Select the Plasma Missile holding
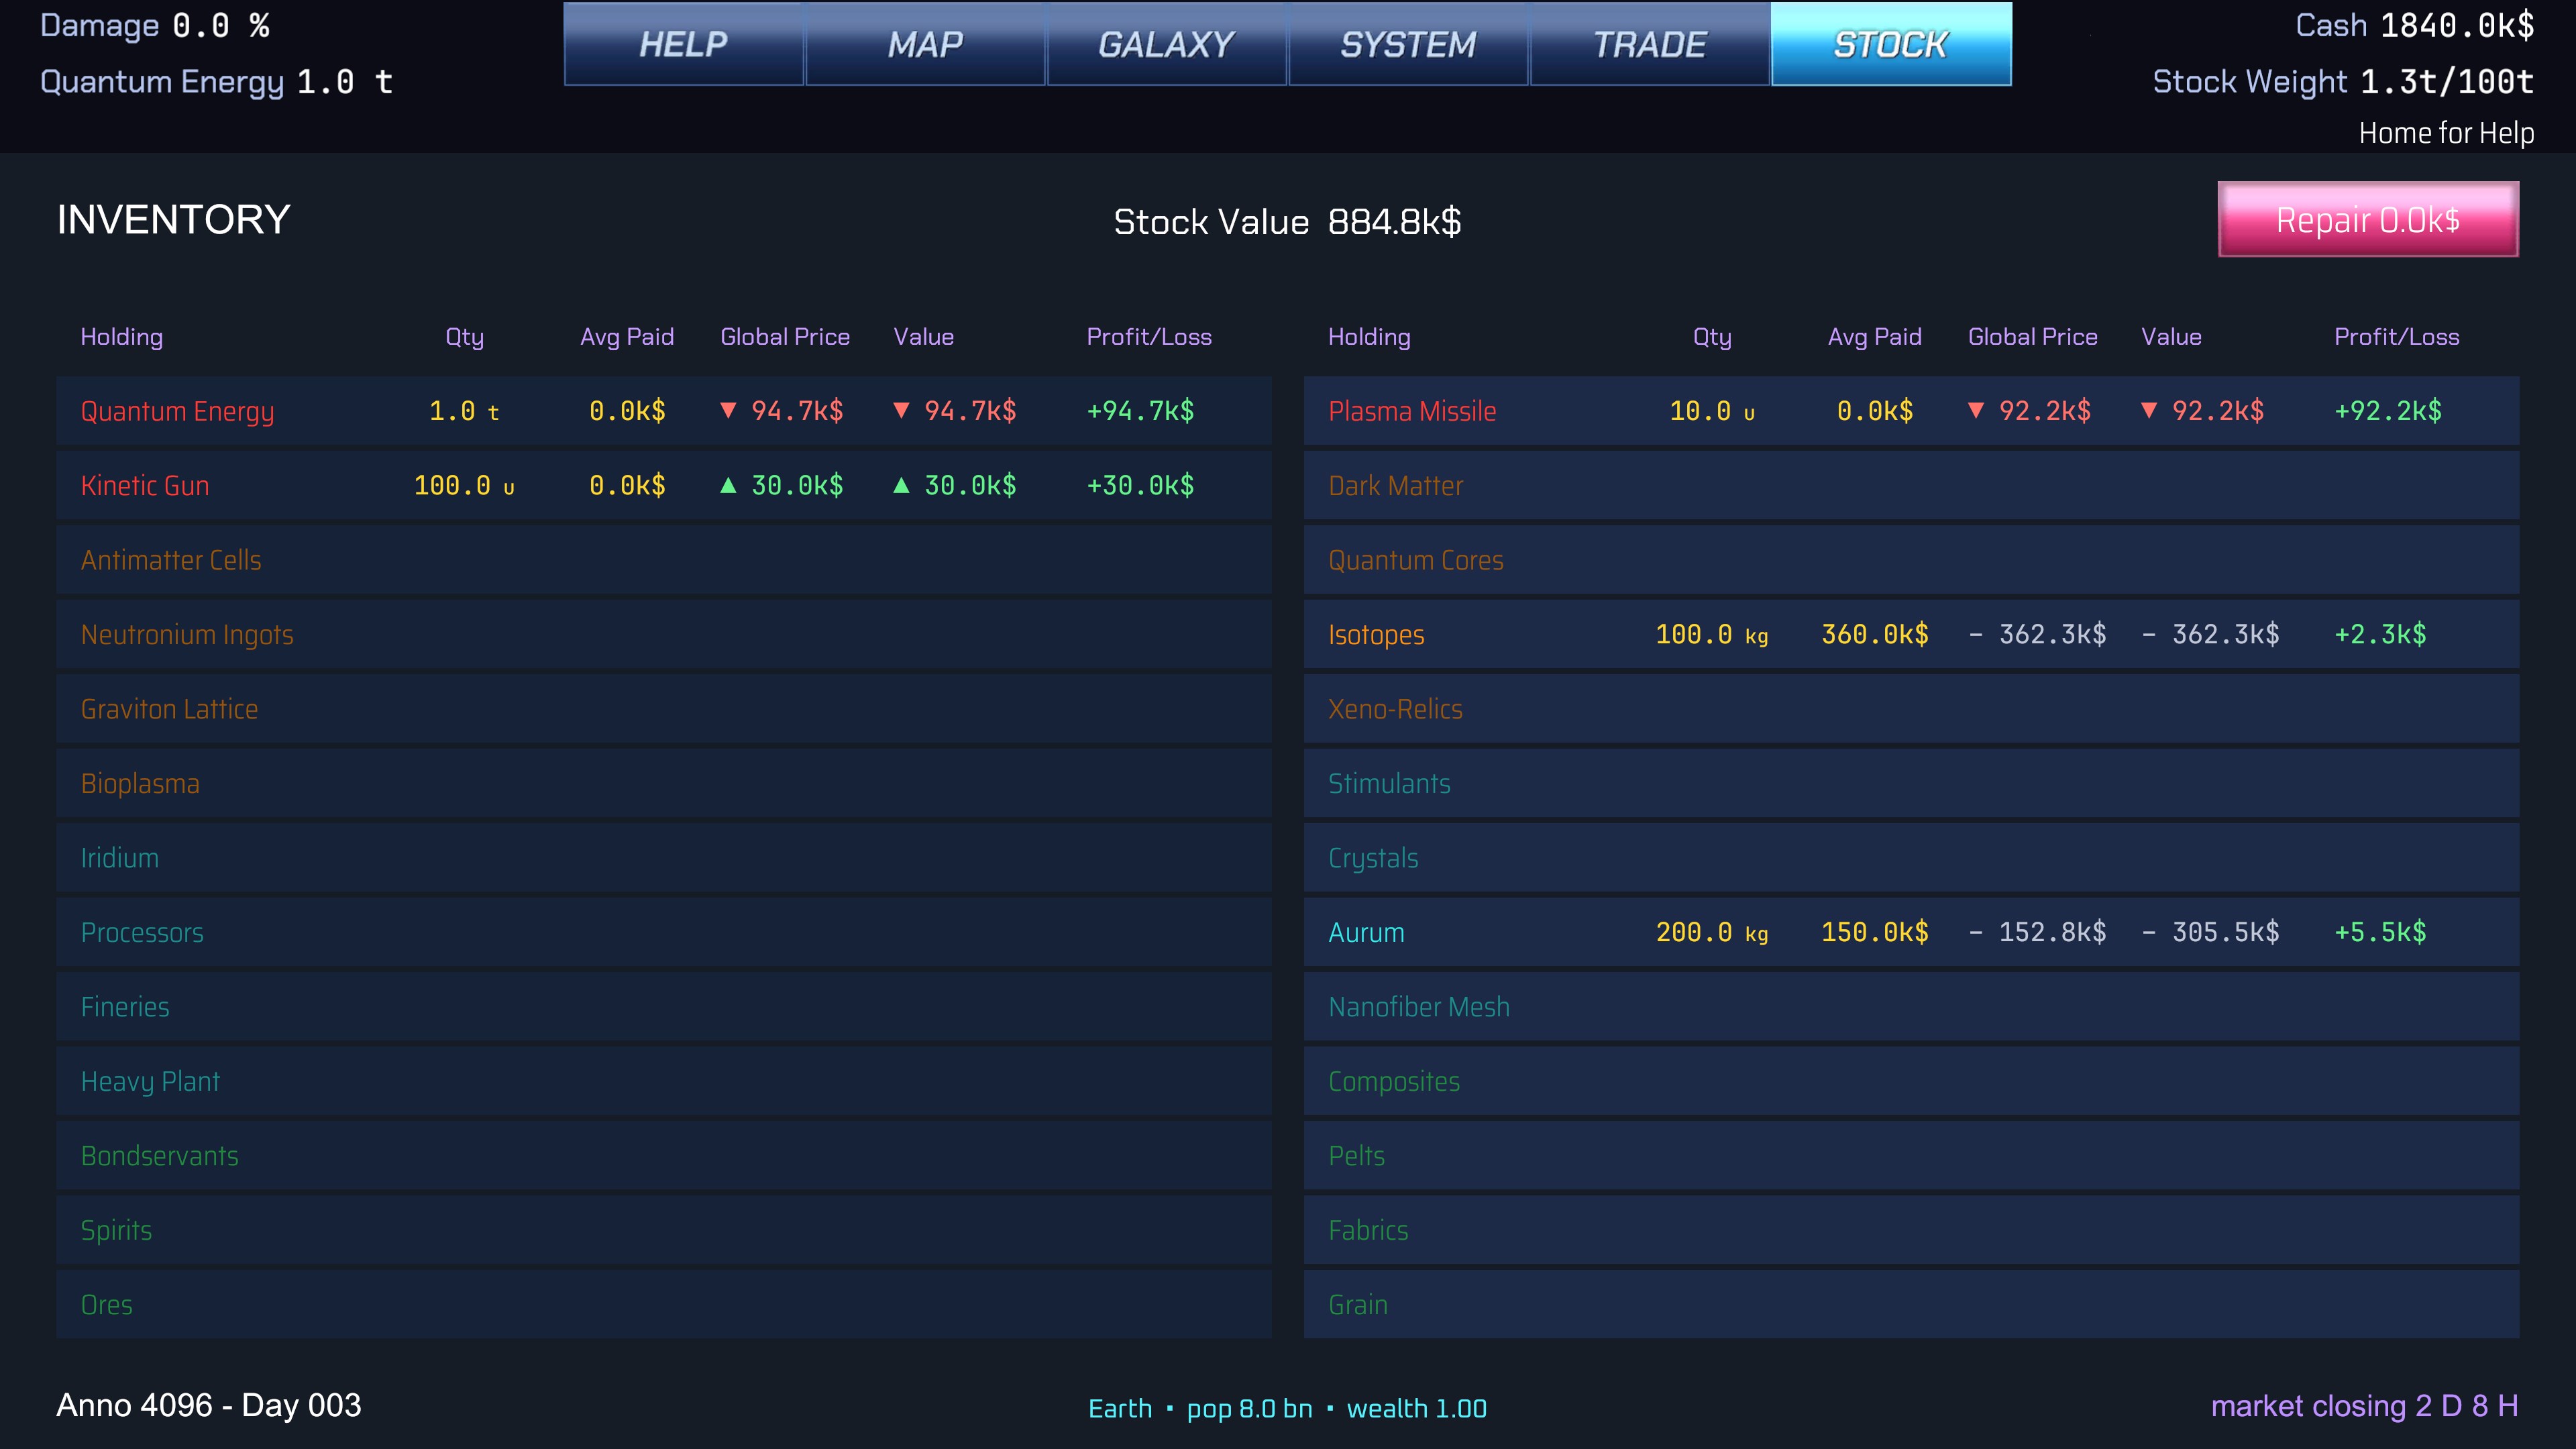 (1911, 411)
